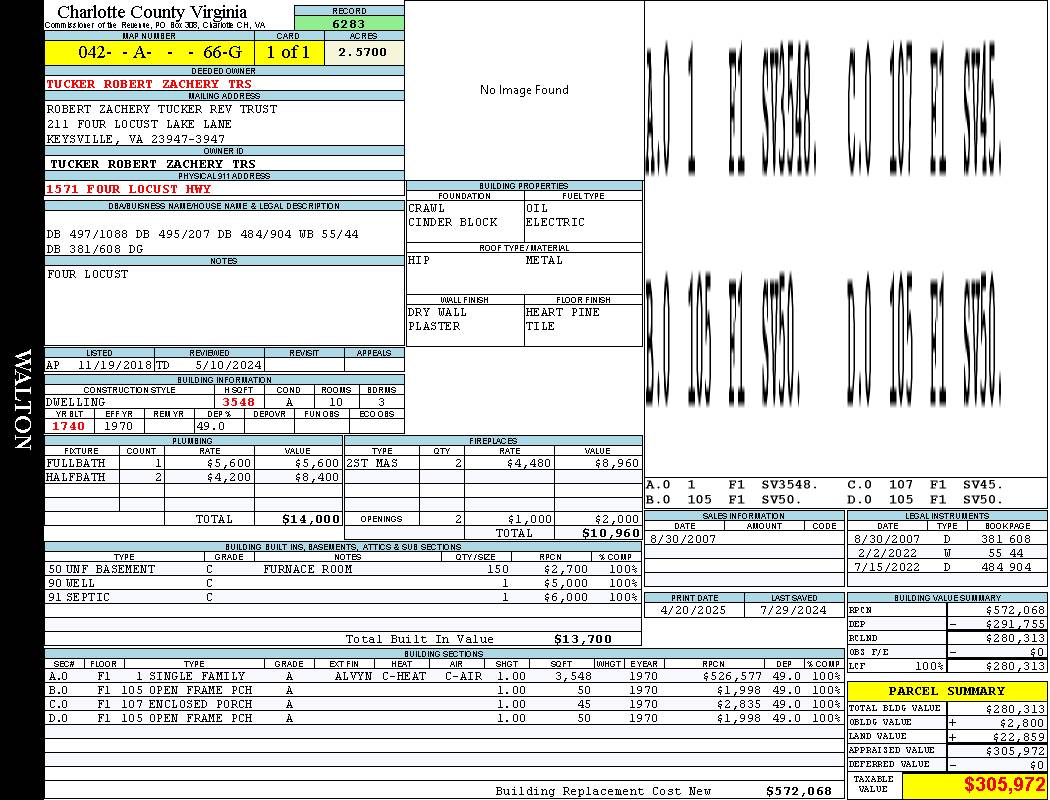
Task: Click the FULLBATH plumbing row
Action: pos(194,463)
